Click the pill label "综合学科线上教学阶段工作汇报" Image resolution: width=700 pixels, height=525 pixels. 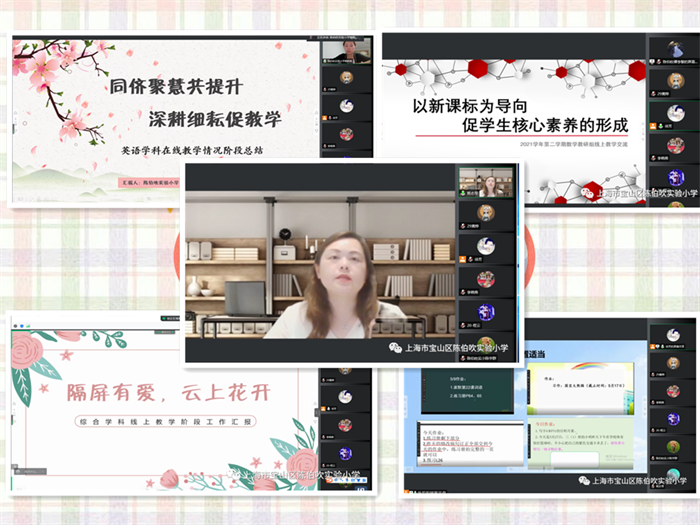pos(165,421)
